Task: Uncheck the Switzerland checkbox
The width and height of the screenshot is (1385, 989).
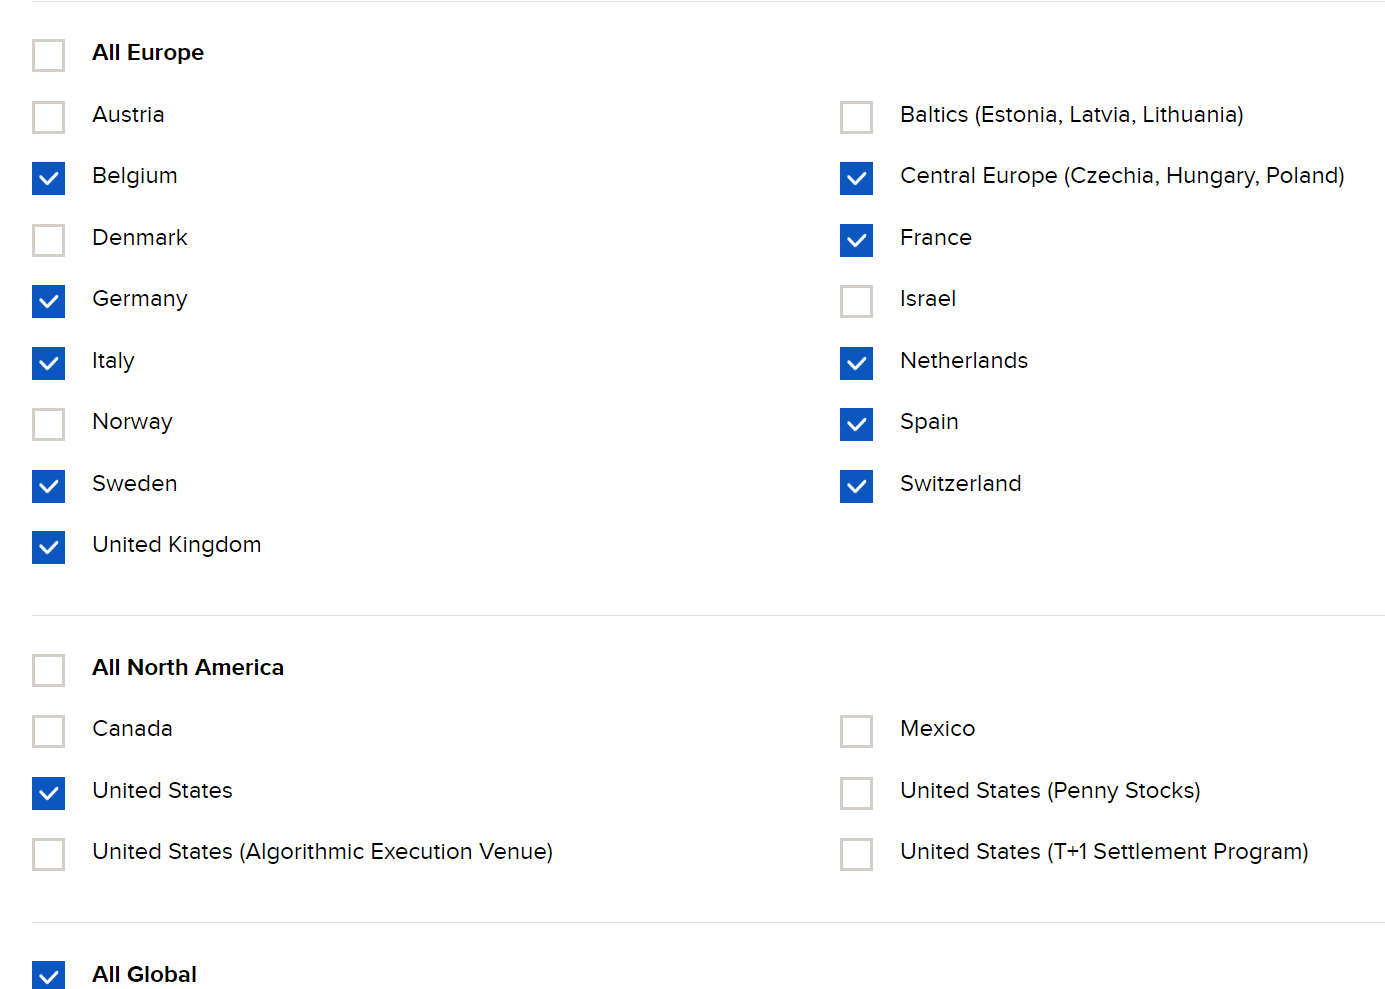Action: (x=856, y=486)
